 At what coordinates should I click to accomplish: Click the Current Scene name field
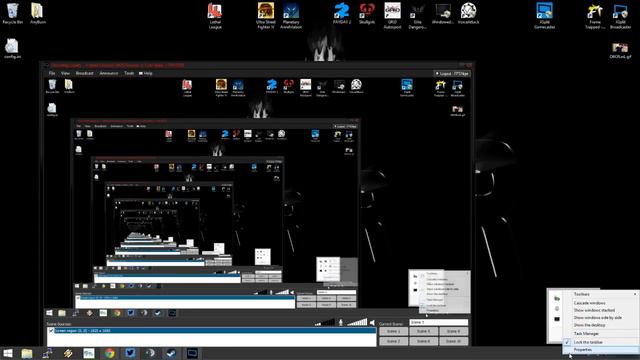click(438, 322)
